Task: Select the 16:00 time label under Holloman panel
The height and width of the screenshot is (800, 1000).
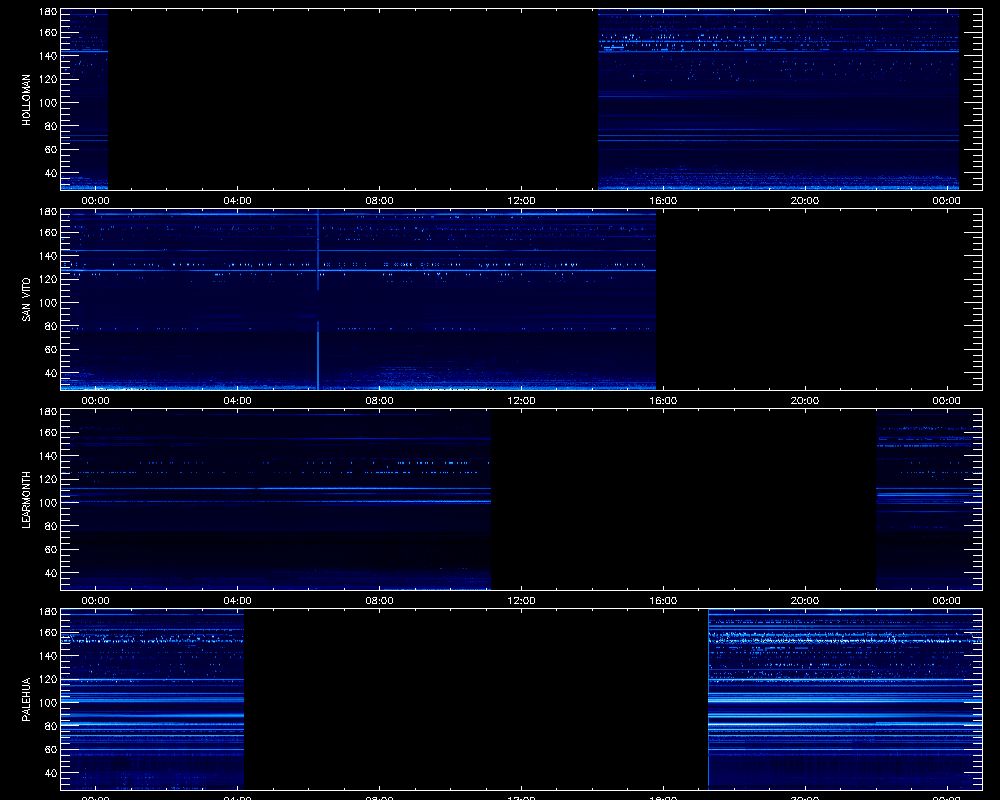Action: [x=663, y=200]
